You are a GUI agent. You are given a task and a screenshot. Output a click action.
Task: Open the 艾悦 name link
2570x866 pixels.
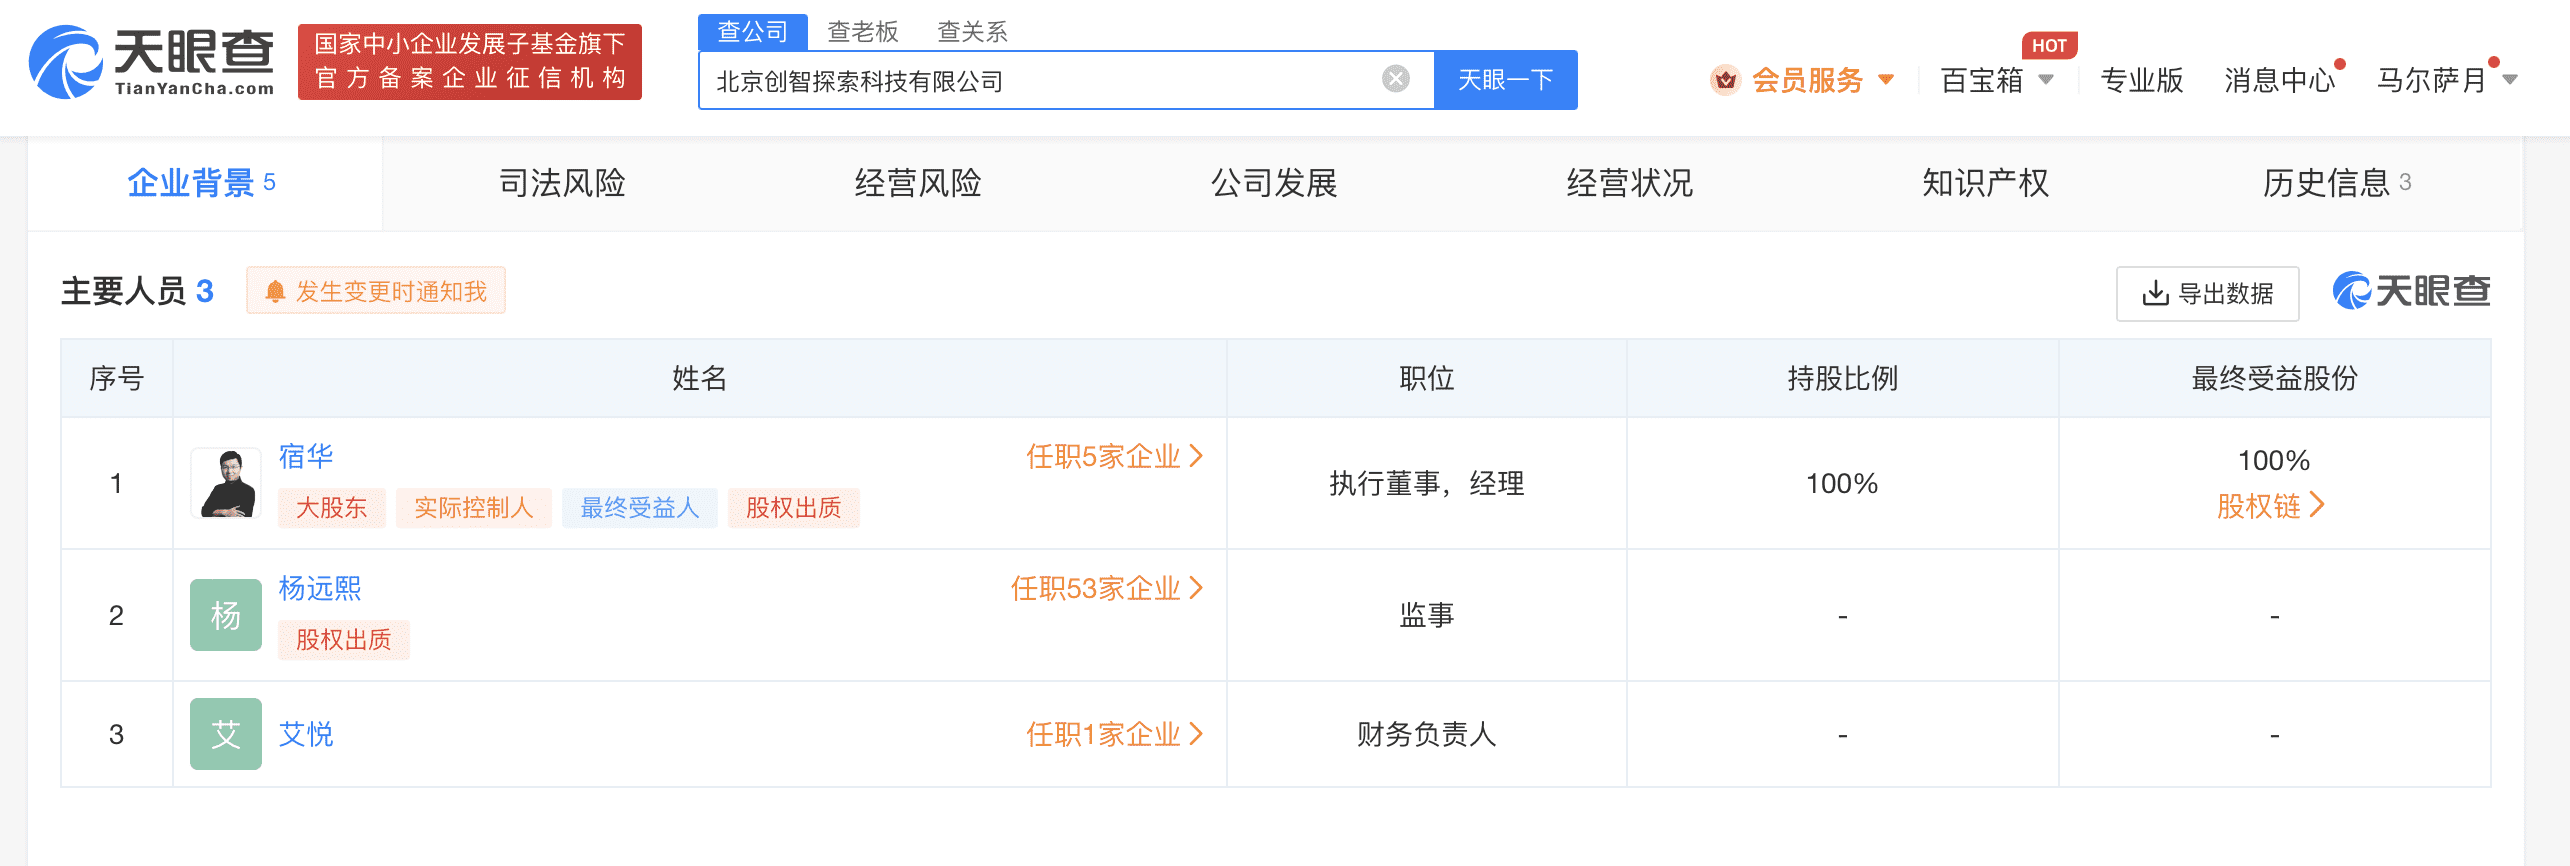click(306, 734)
